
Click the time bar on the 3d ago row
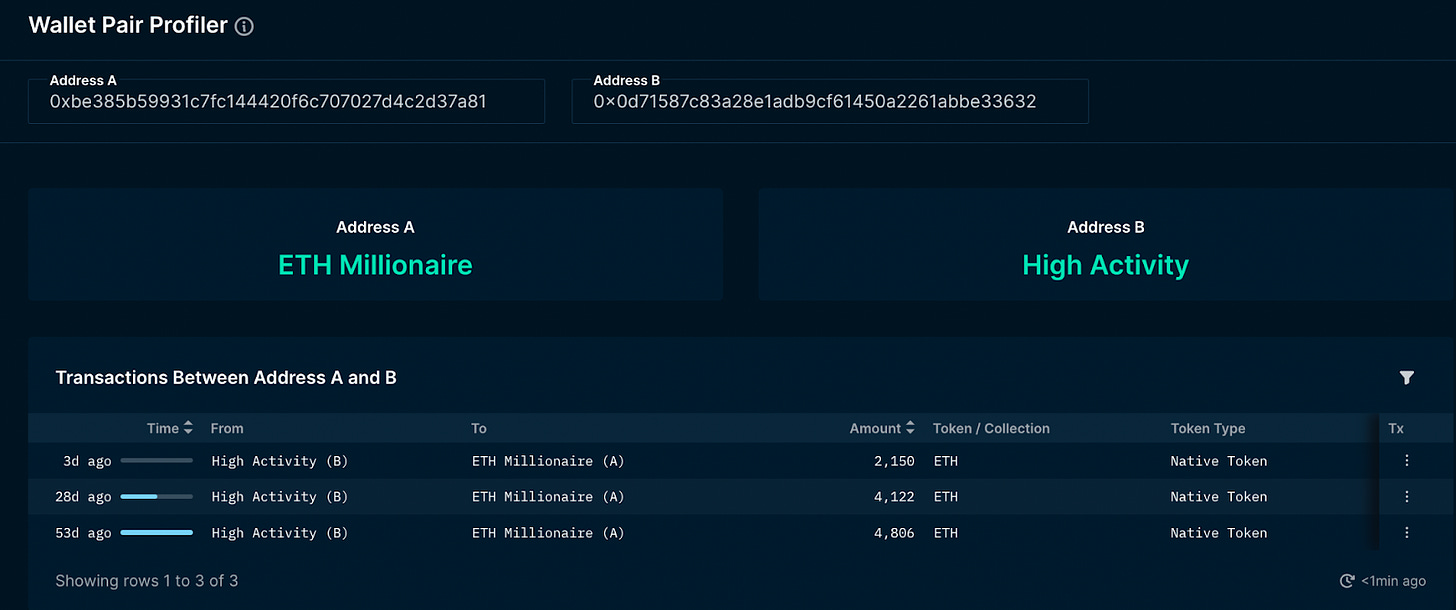coord(156,461)
